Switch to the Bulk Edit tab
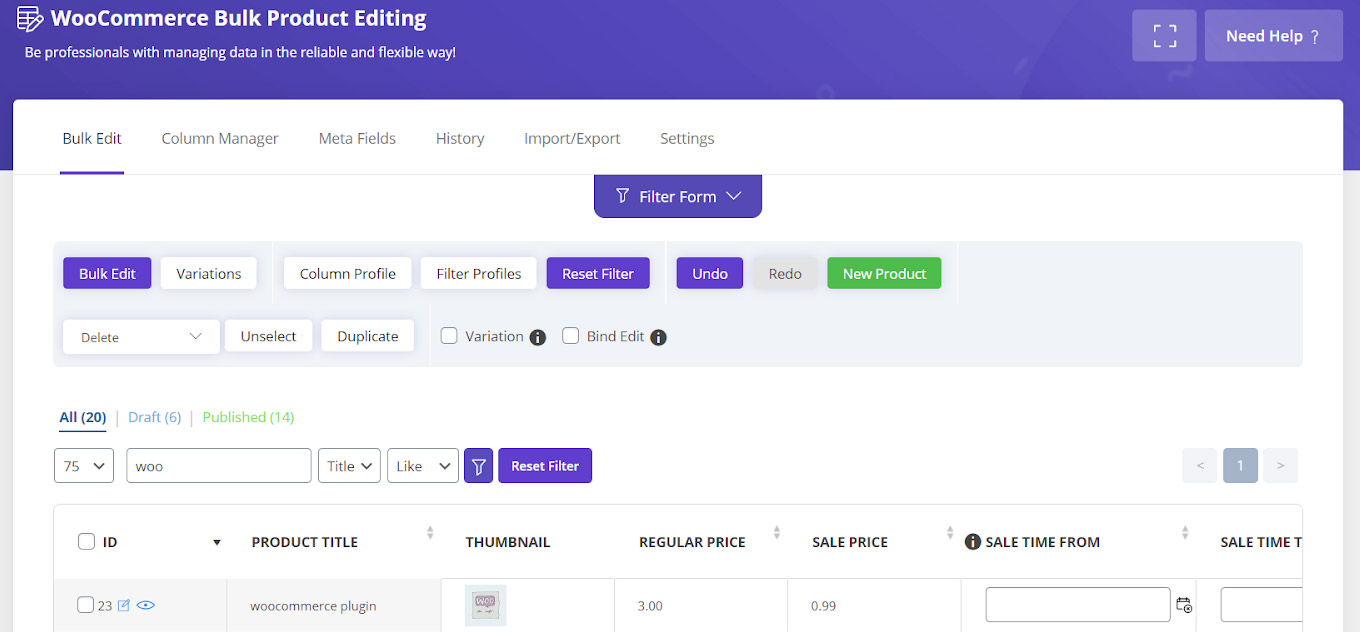Screen dimensions: 1360x632 (x=92, y=139)
